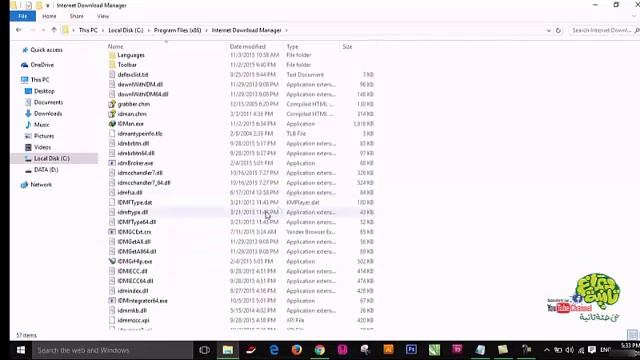Click Local Disk (C:) breadcrumb
This screenshot has height=360, width=640.
pyautogui.click(x=126, y=30)
